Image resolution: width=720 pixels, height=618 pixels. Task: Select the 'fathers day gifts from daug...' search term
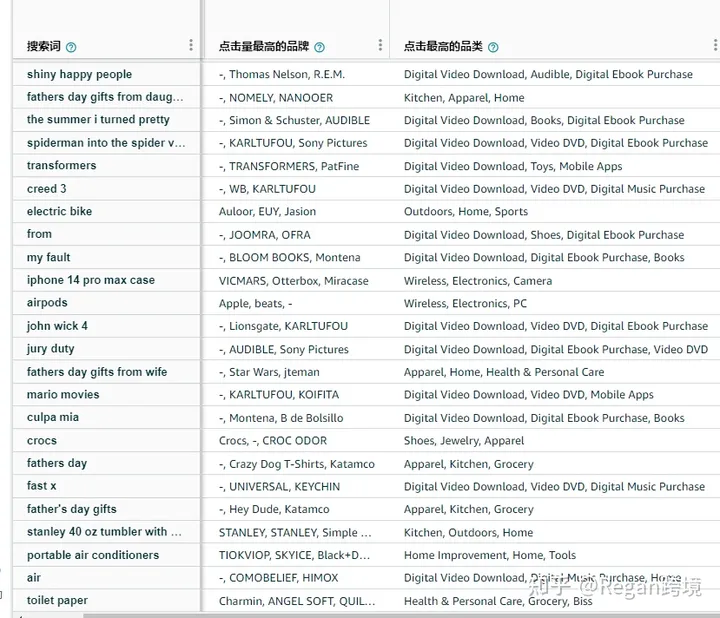[x=105, y=97]
